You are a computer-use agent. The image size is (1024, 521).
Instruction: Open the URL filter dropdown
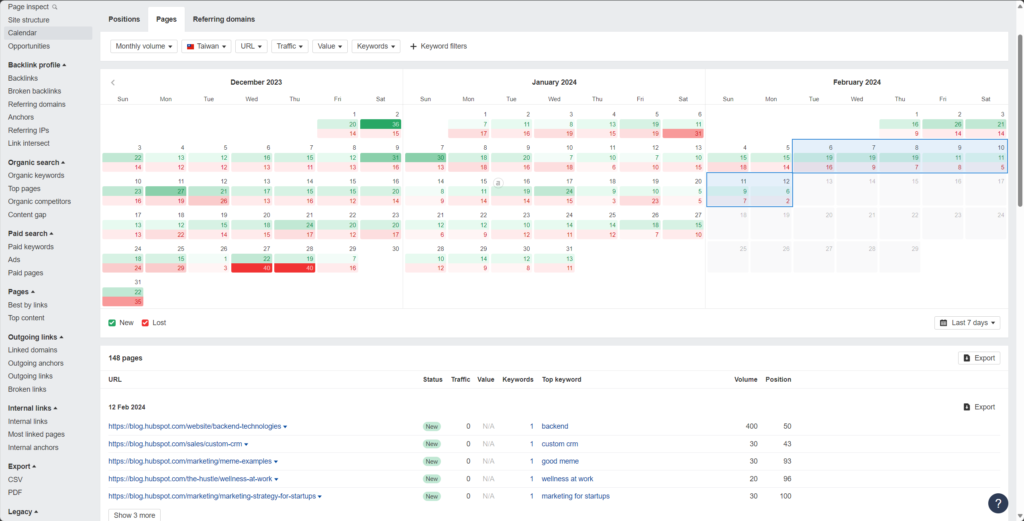(251, 46)
